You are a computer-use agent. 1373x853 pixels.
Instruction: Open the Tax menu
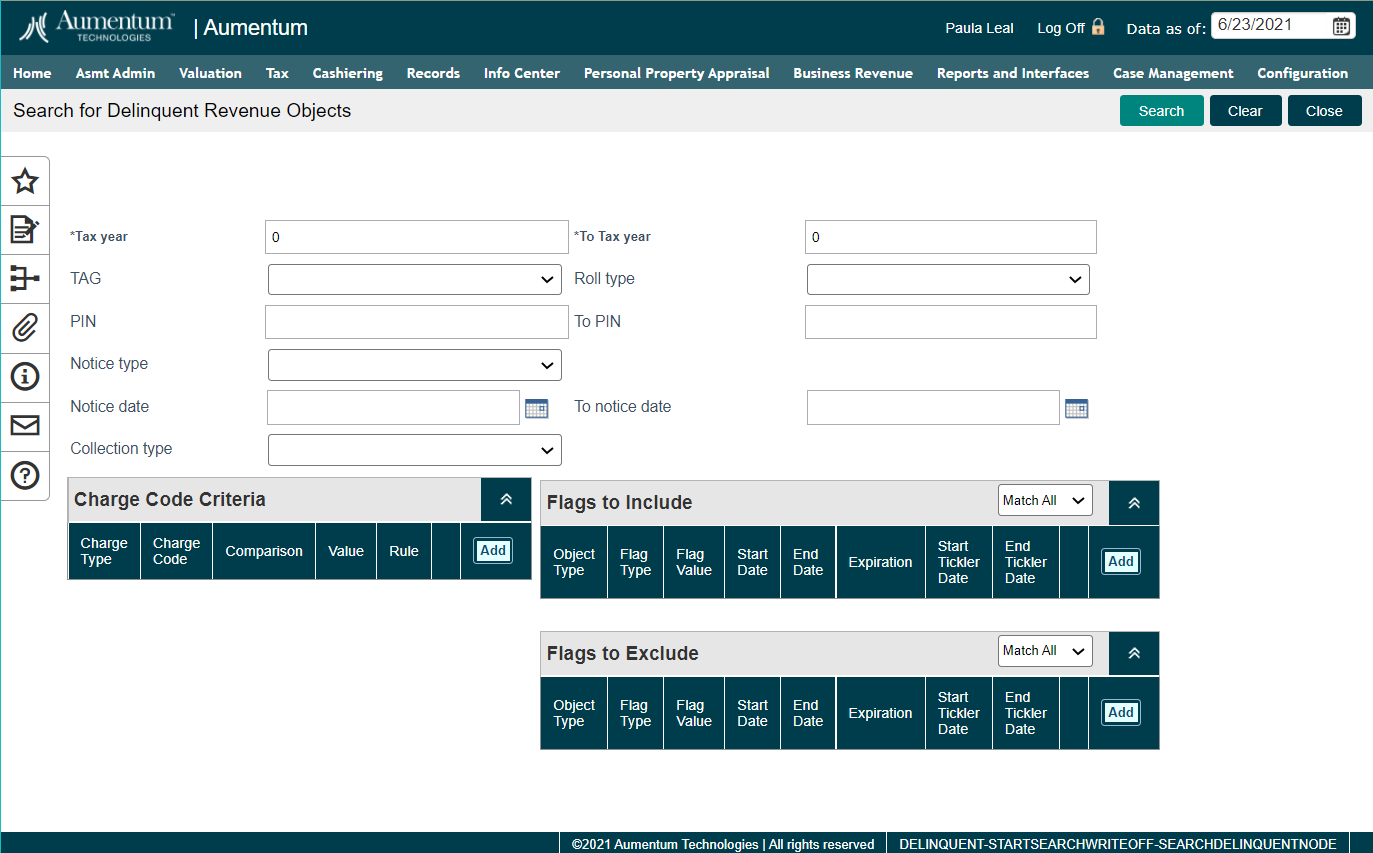[x=277, y=73]
